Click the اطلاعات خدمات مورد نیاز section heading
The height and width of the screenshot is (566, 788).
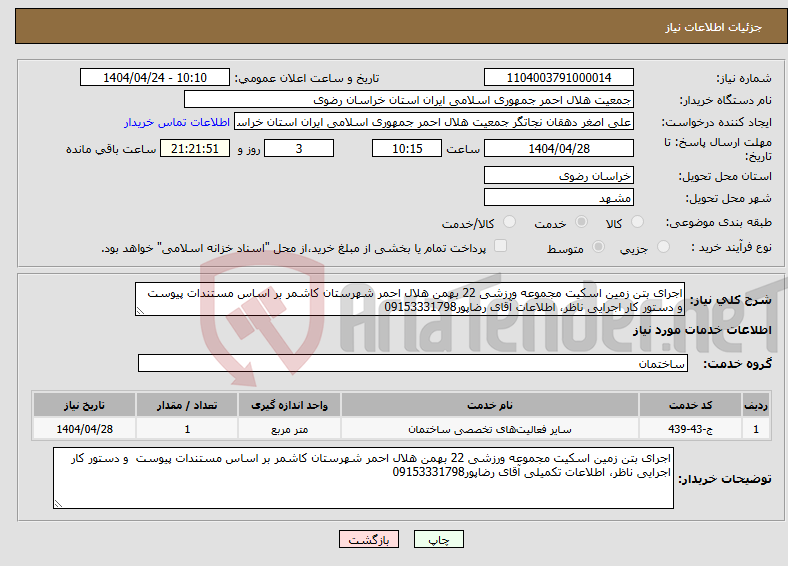point(702,330)
